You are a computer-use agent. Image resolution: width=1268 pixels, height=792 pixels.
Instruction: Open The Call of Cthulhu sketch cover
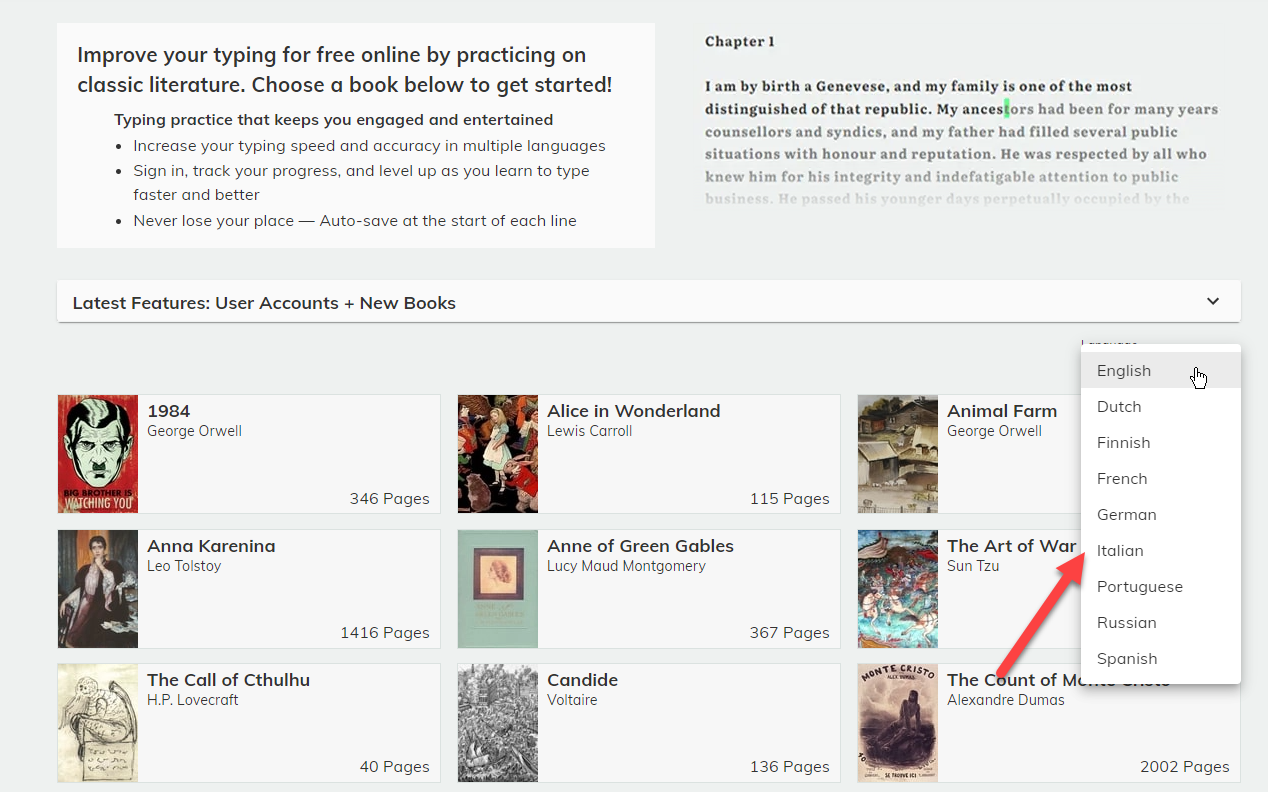point(98,723)
